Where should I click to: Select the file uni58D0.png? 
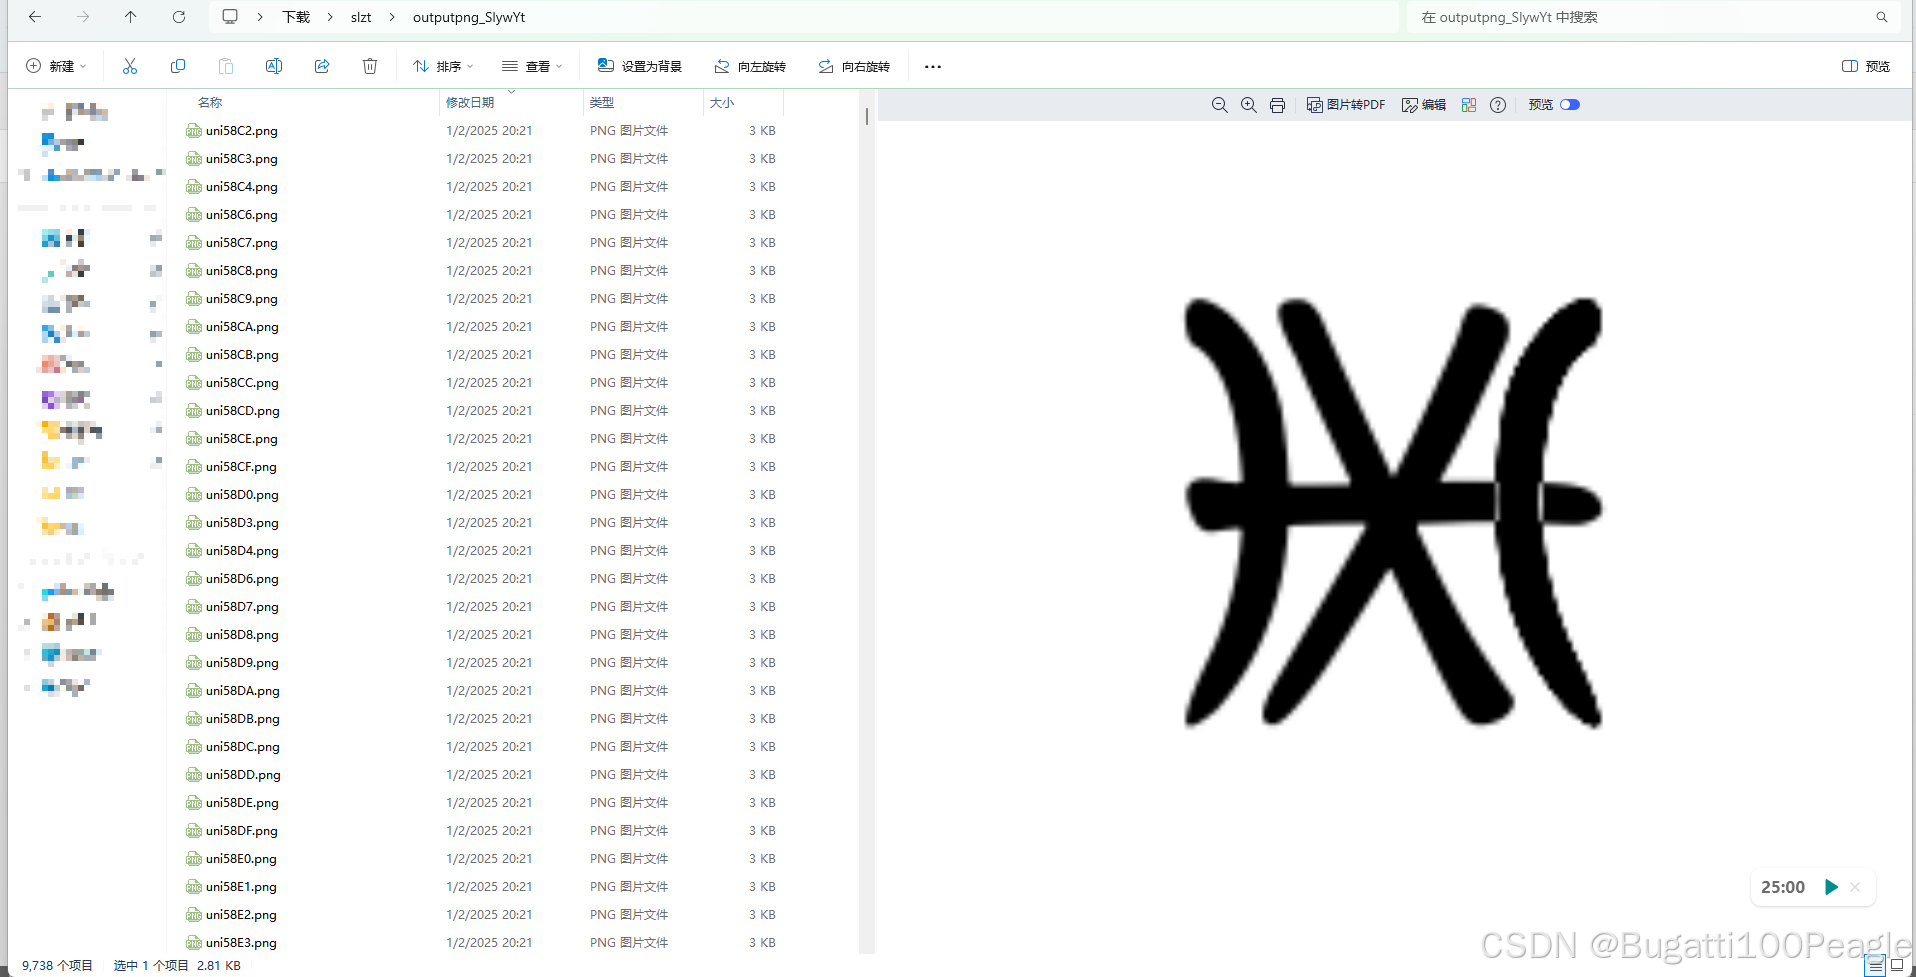click(241, 494)
